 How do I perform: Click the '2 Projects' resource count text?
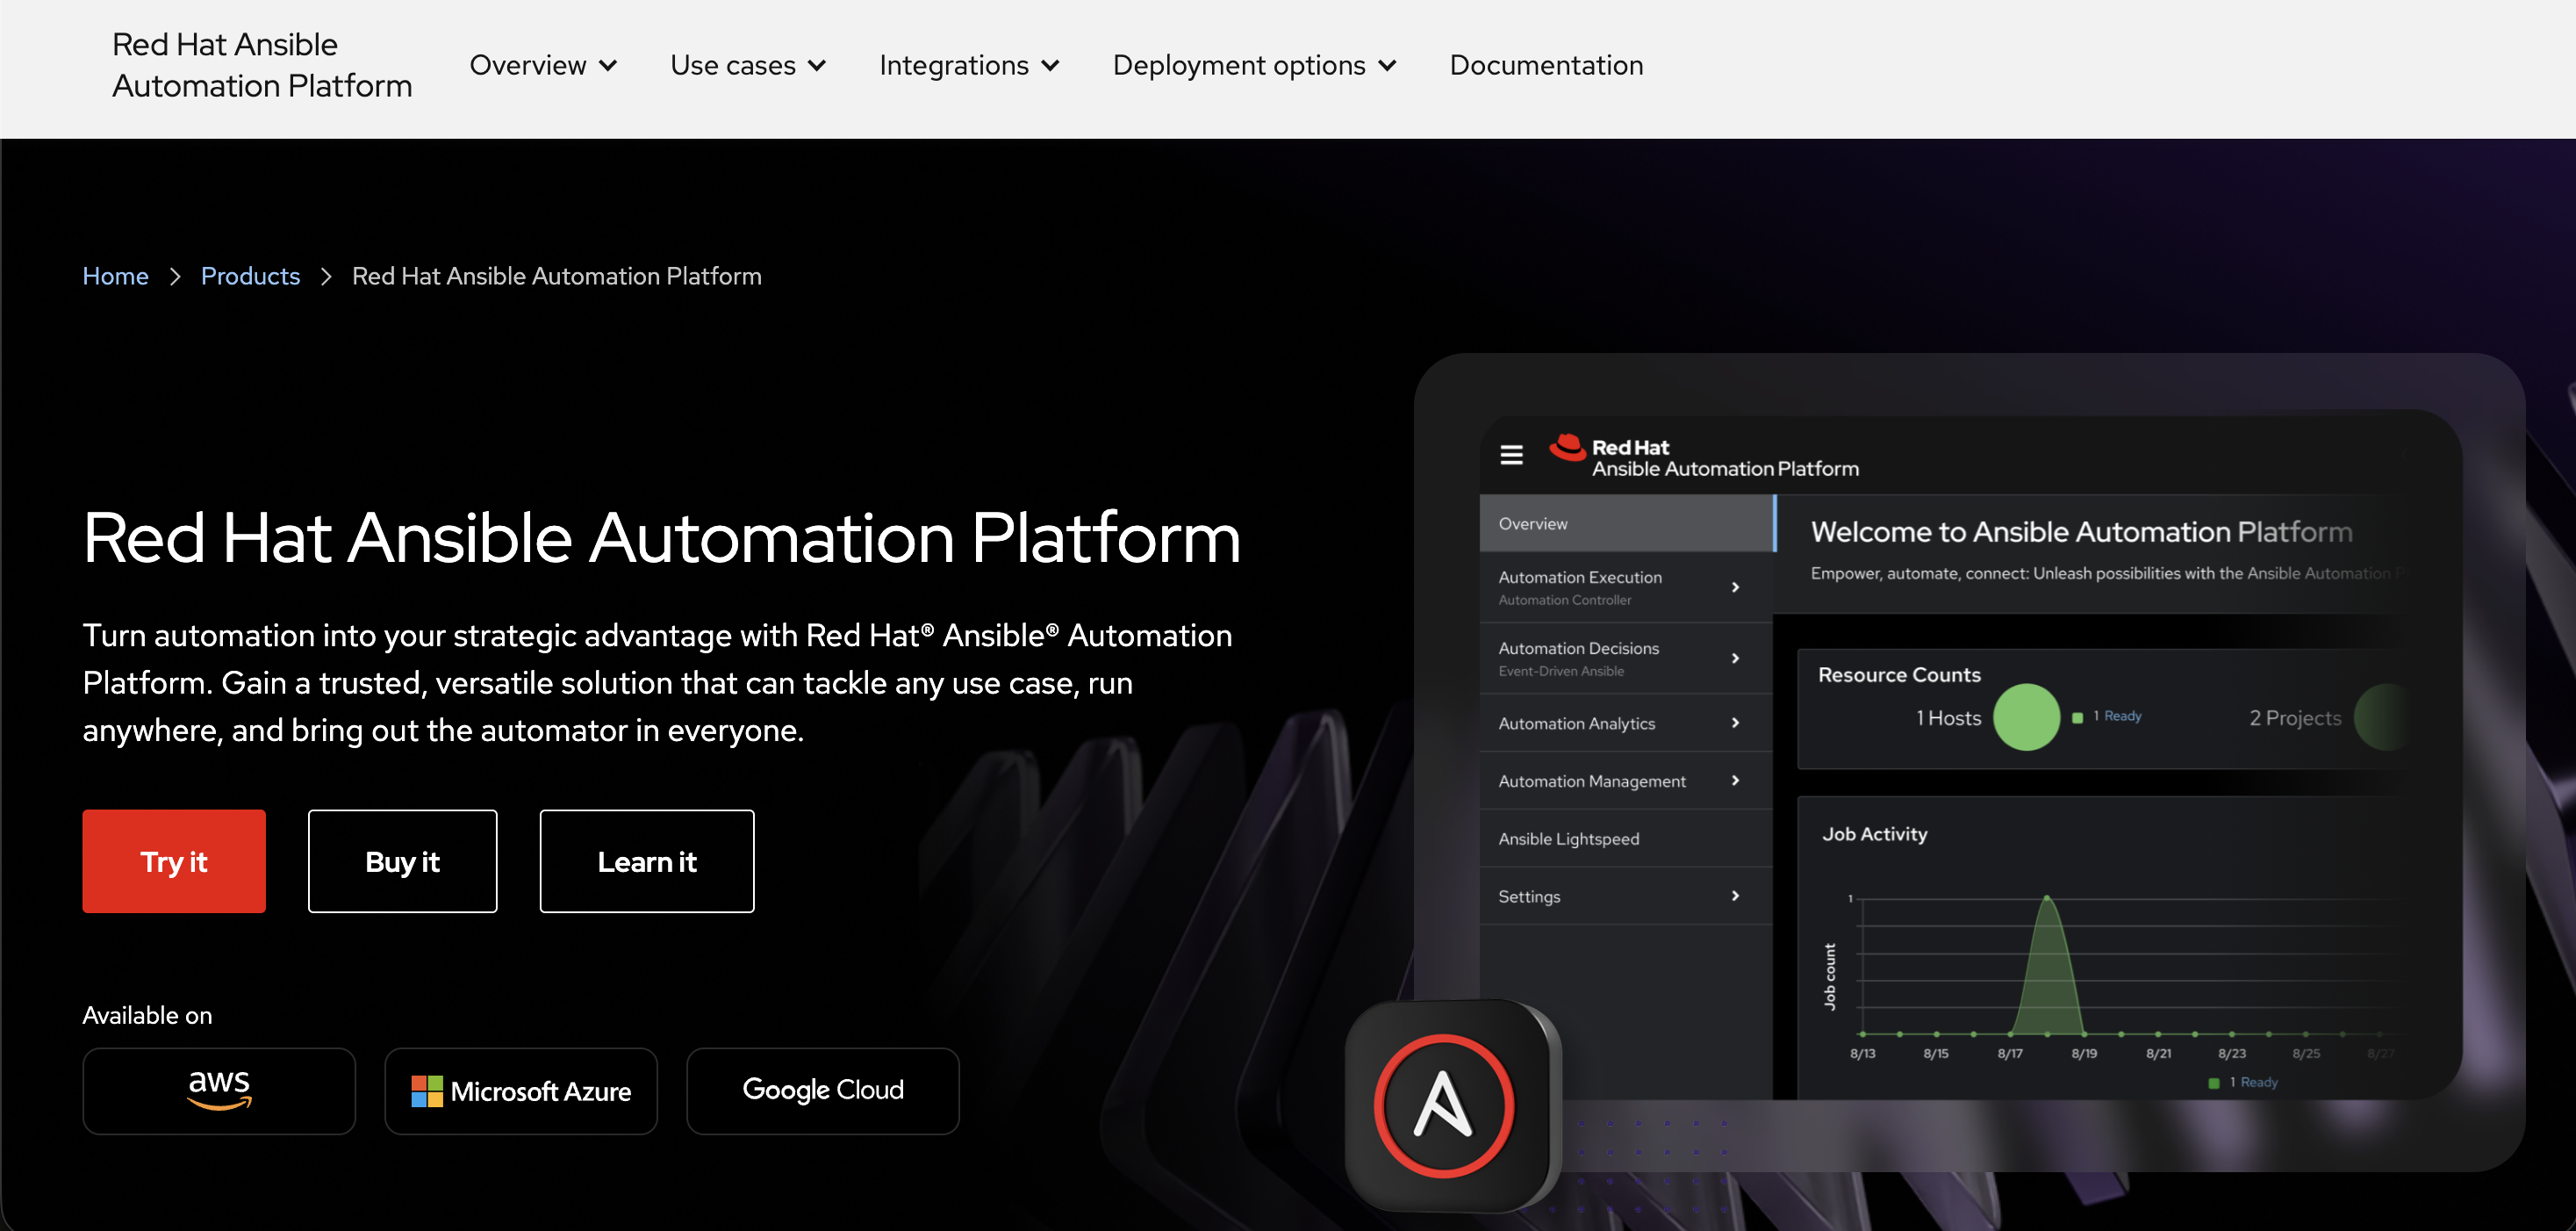[x=2295, y=718]
